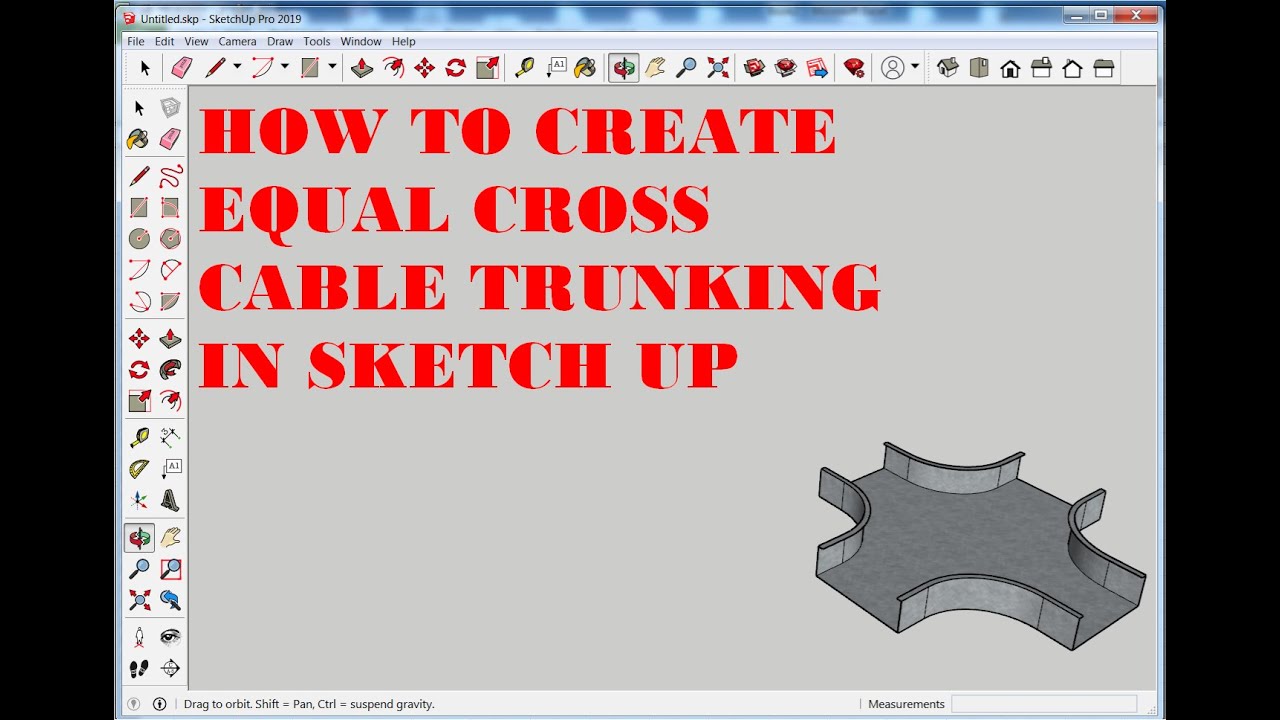The image size is (1280, 720).
Task: Select the Offset tool in top toolbar
Action: pyautogui.click(x=394, y=68)
